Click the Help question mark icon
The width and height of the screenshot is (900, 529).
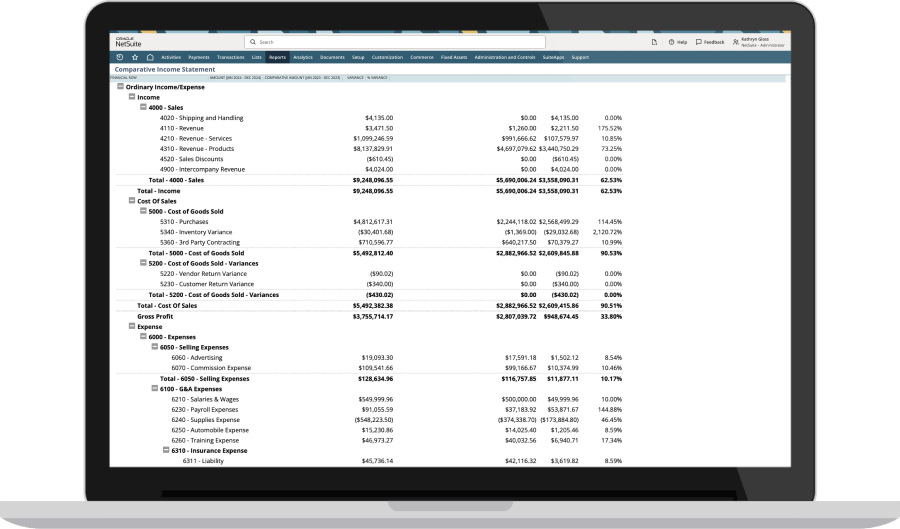tap(673, 42)
